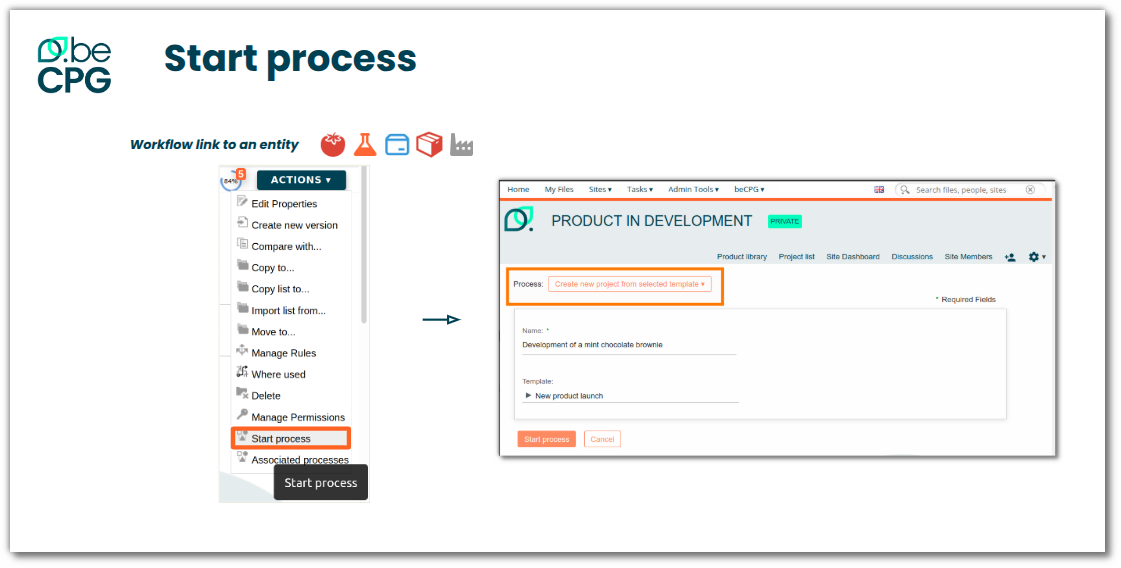The height and width of the screenshot is (568, 1121).
Task: Select Import list from... action
Action: pyautogui.click(x=289, y=311)
